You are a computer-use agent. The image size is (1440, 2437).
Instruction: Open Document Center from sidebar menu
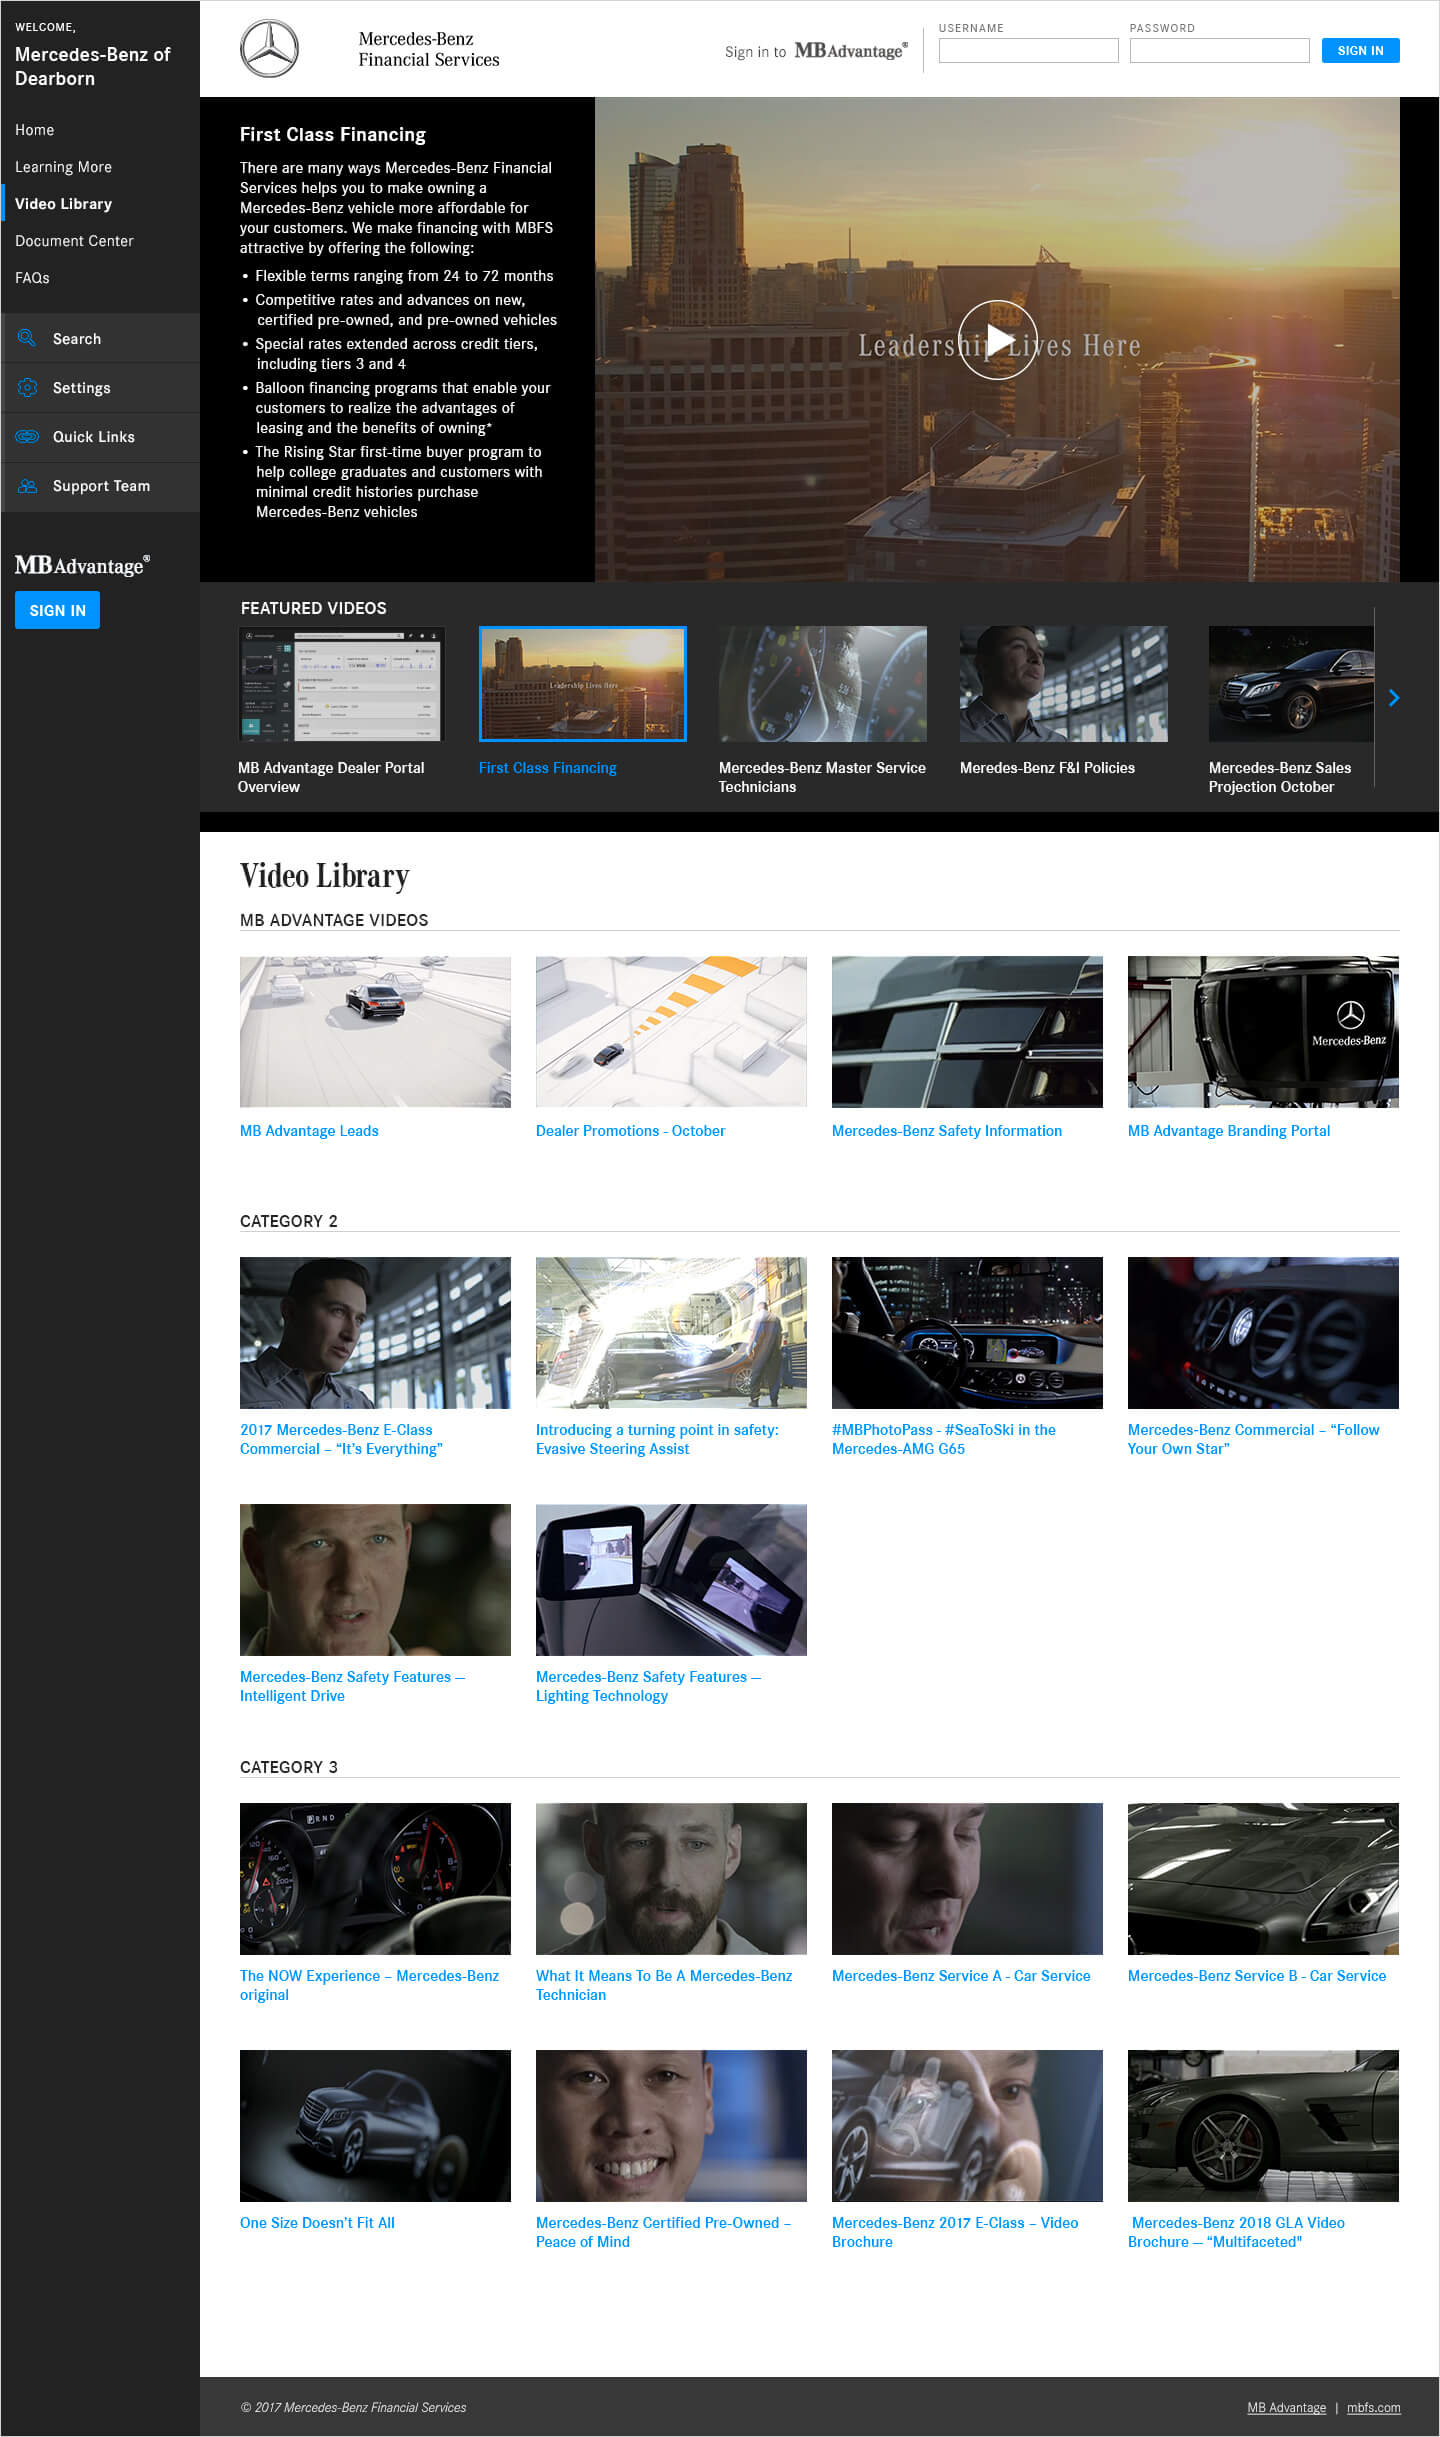pyautogui.click(x=74, y=241)
